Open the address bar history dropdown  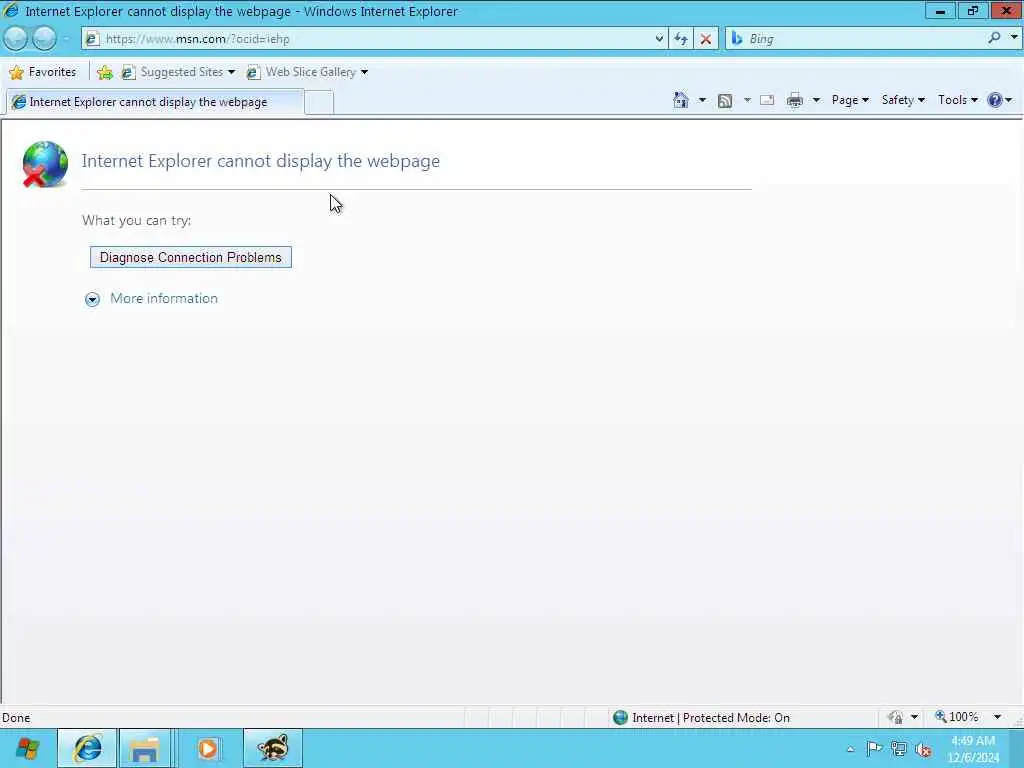click(x=659, y=39)
